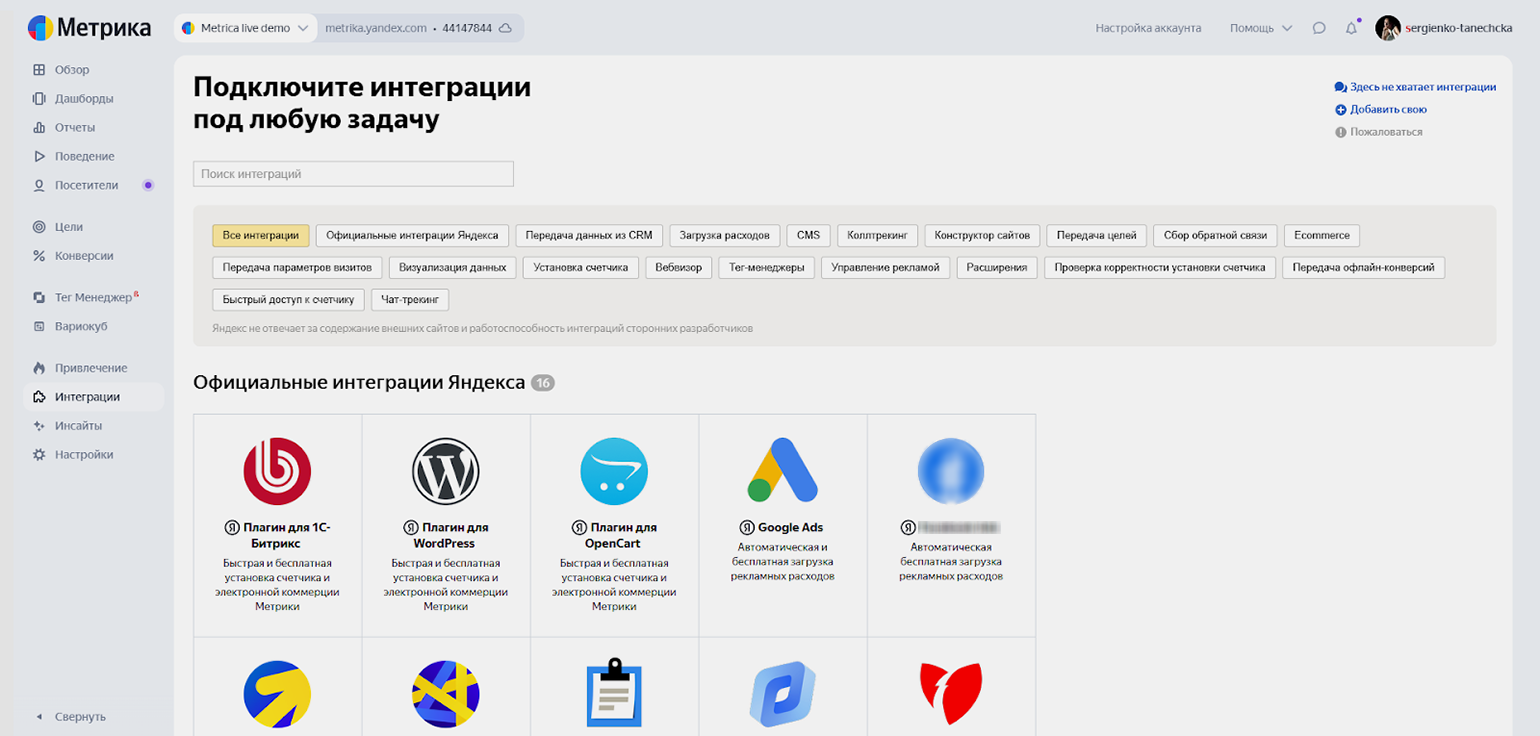Toggle the CMS filter chip
Screen dimensions: 1540x736
pyautogui.click(x=808, y=235)
